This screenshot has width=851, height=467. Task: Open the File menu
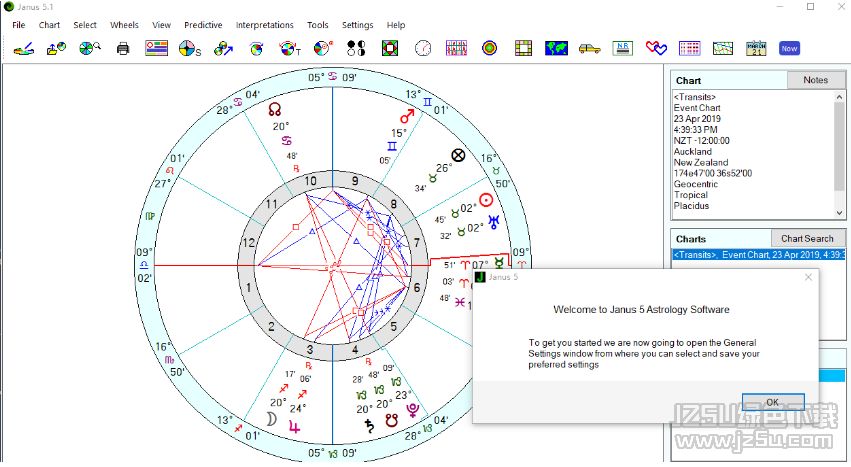[18, 25]
